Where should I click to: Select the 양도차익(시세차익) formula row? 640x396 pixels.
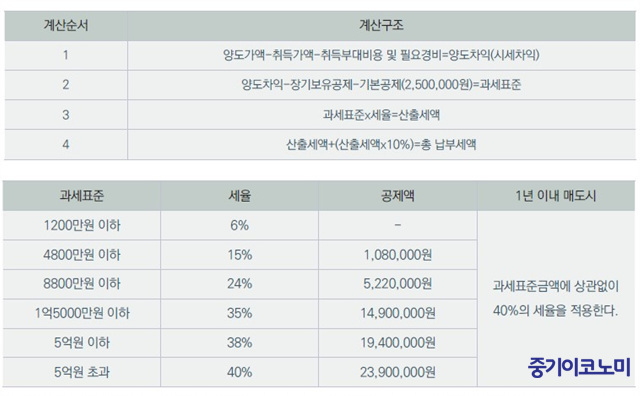point(320,55)
